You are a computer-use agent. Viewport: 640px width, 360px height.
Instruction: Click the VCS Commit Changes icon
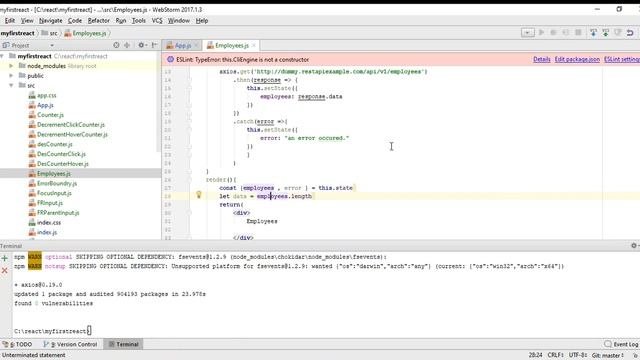(606, 32)
